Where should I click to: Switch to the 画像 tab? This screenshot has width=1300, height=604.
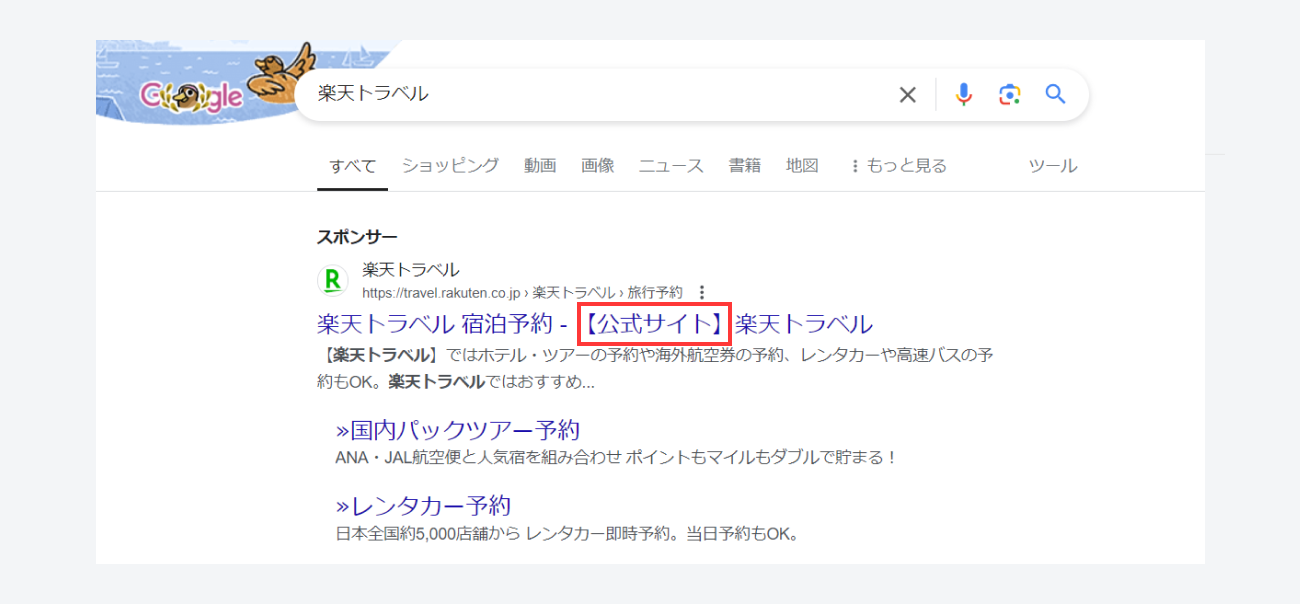598,166
